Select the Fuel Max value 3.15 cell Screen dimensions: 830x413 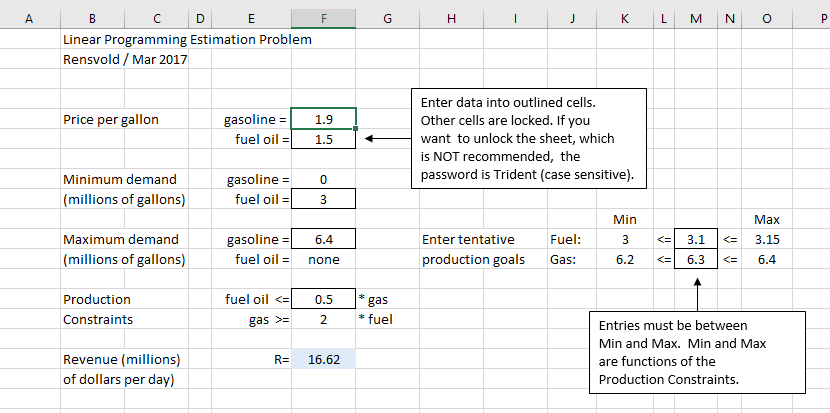click(766, 240)
